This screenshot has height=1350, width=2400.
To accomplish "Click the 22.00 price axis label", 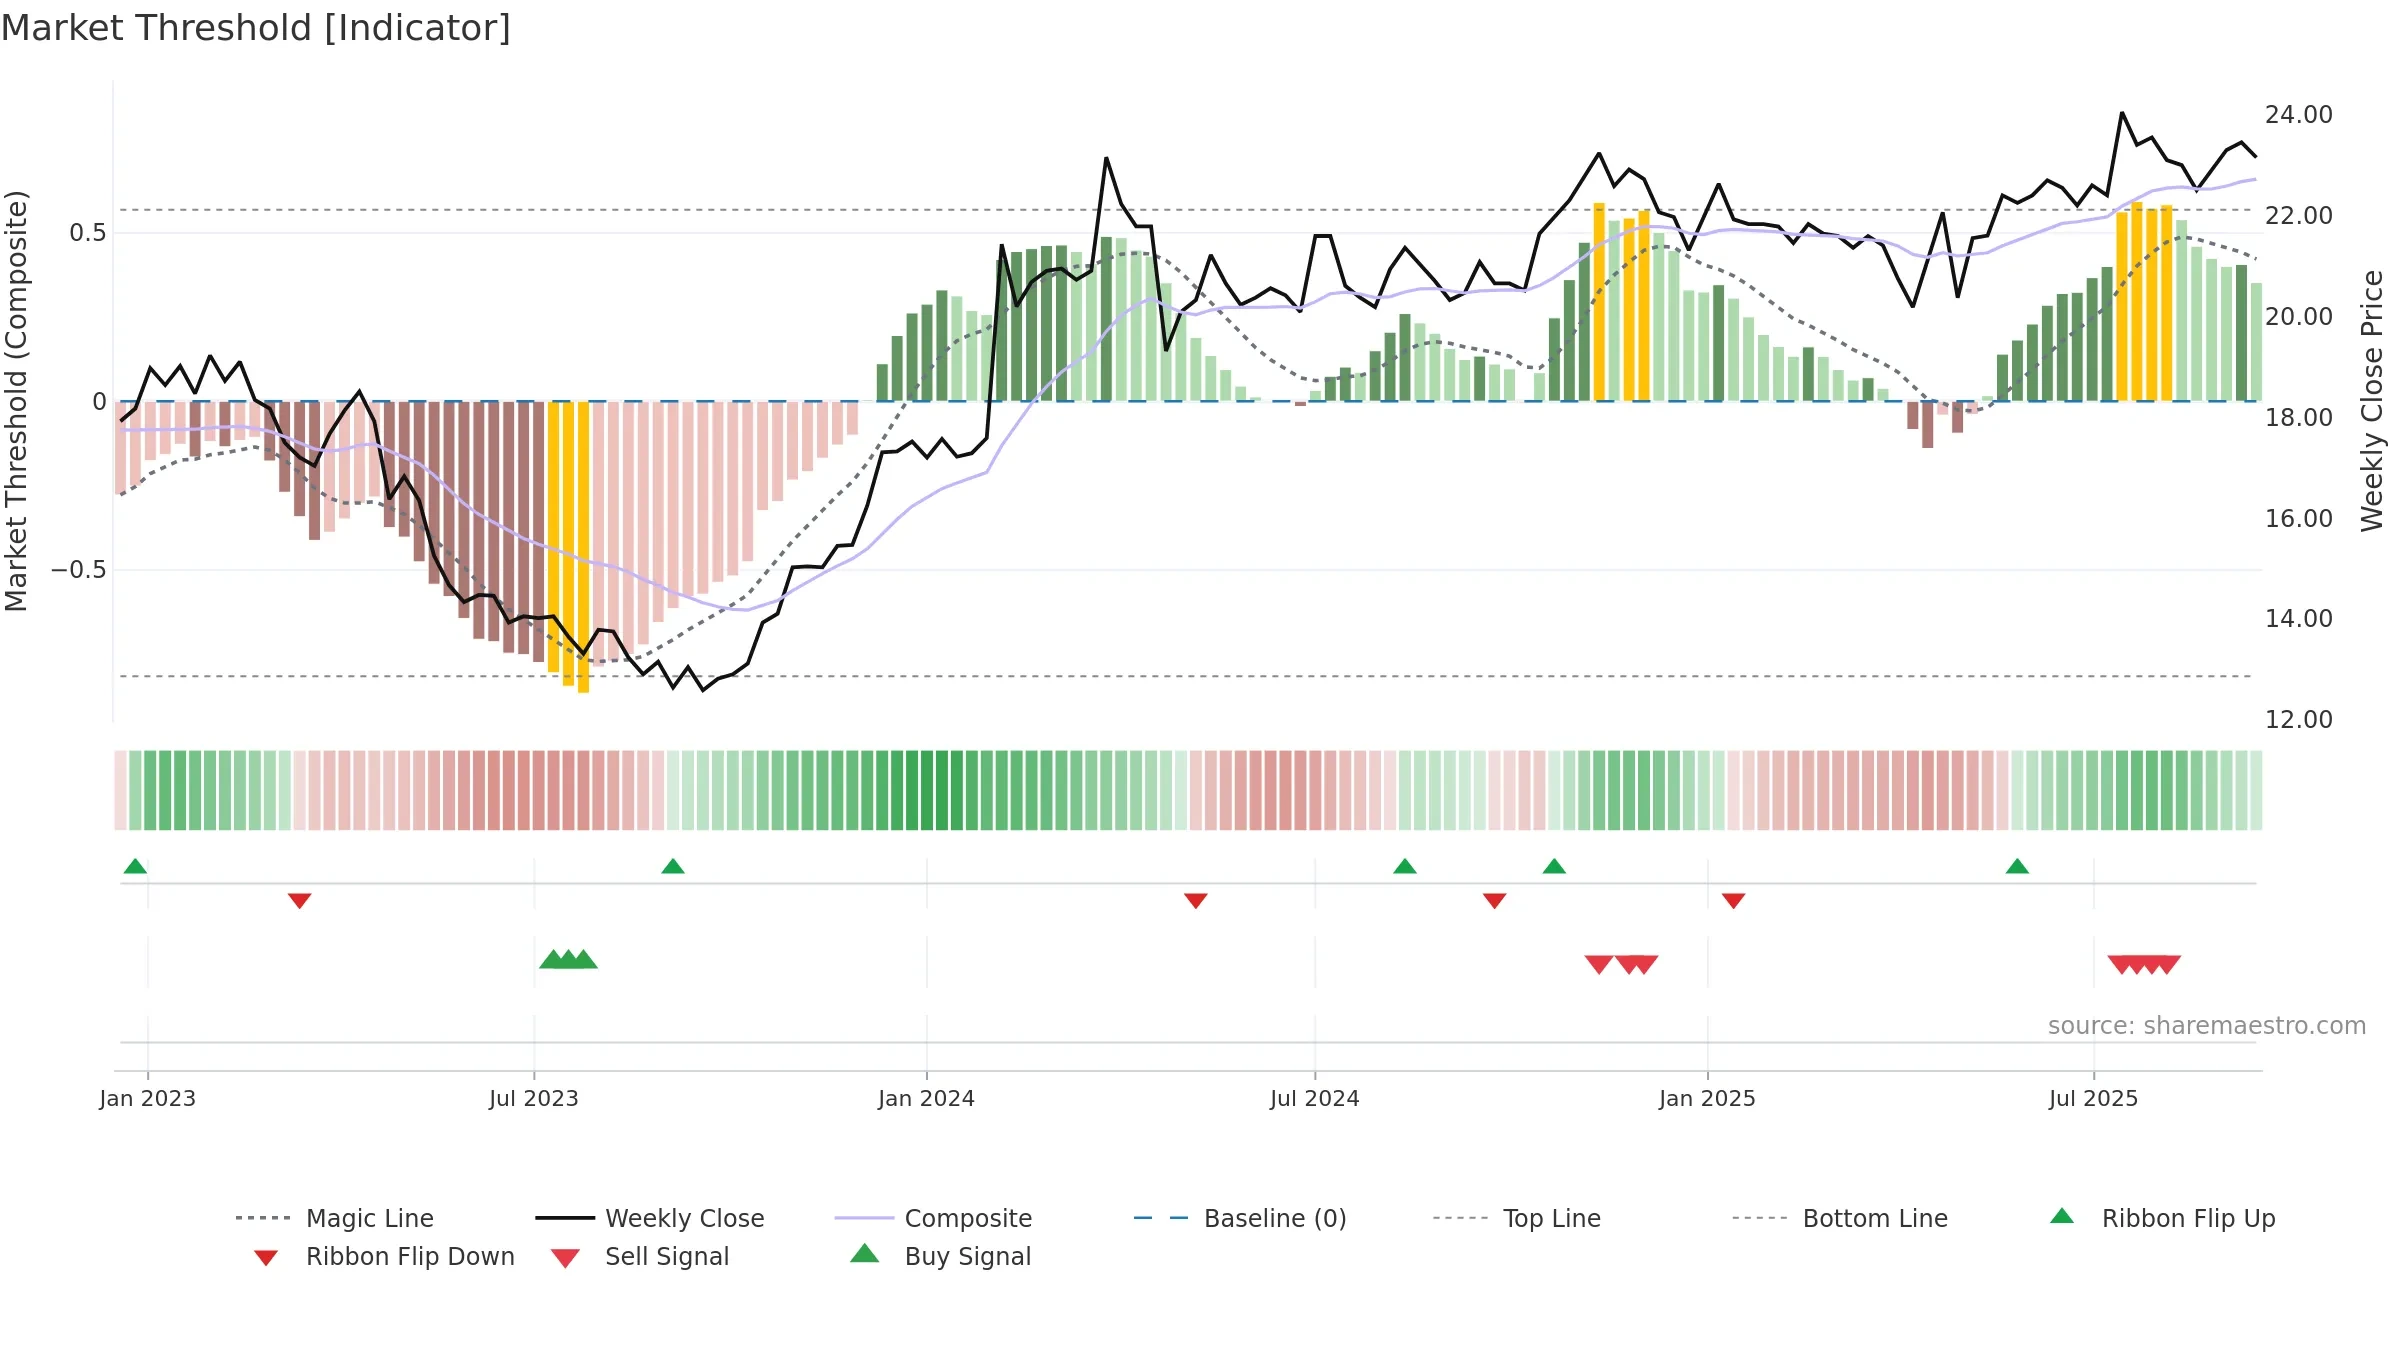I will tap(2299, 216).
